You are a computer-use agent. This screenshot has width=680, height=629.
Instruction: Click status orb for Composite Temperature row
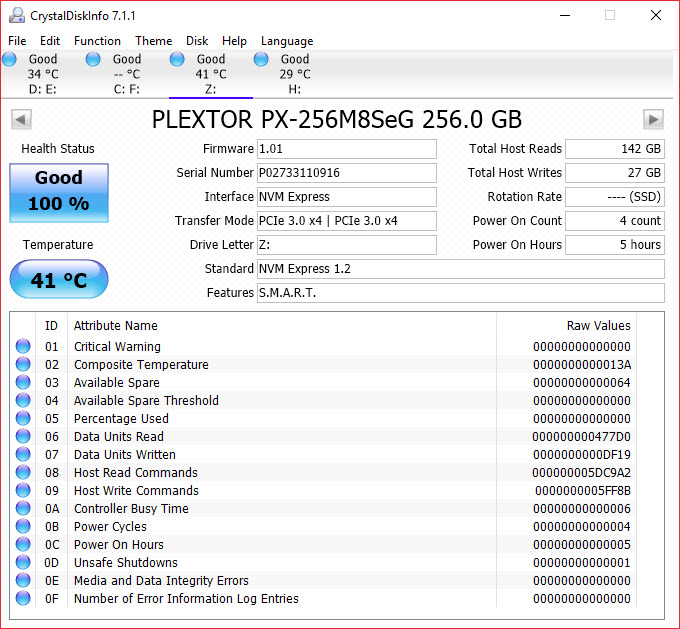tap(23, 364)
